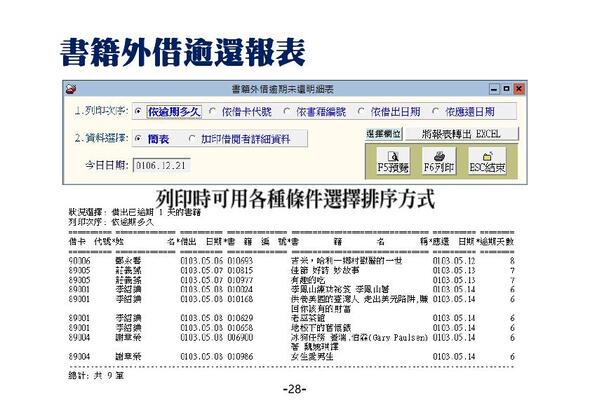This screenshot has width=590, height=417.
Task: Click the 狀況選擇 report line
Action: pyautogui.click(x=135, y=213)
